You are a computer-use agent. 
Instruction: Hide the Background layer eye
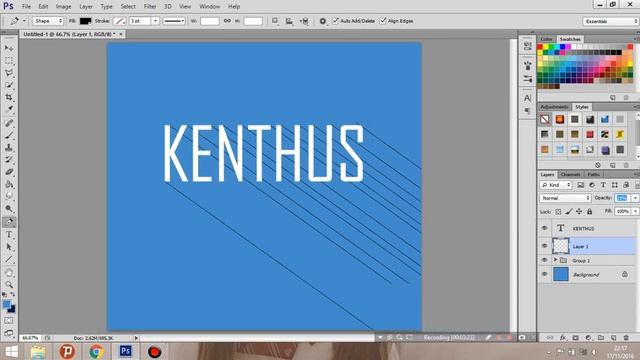point(544,274)
